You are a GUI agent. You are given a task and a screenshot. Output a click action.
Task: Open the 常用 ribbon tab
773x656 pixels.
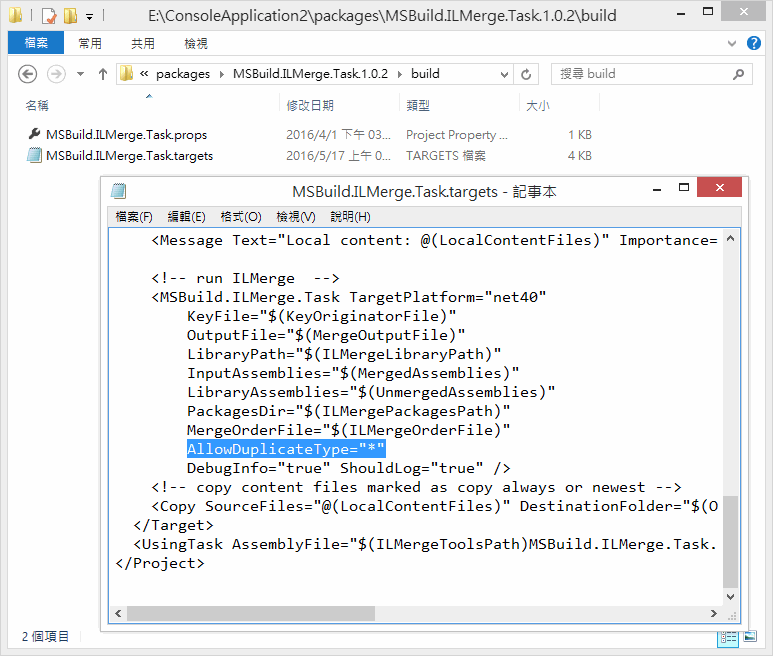[90, 43]
